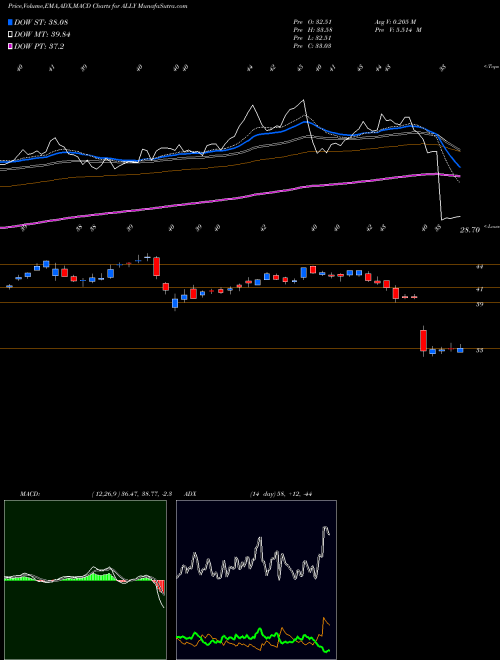Click the 'Pre L: 32.51' value
The width and height of the screenshot is (500, 660).
312,38
